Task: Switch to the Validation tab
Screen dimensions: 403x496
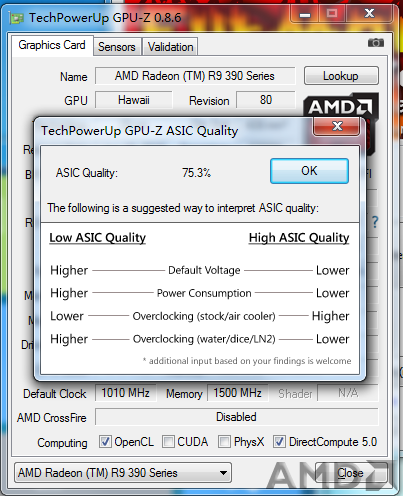Action: click(x=170, y=47)
